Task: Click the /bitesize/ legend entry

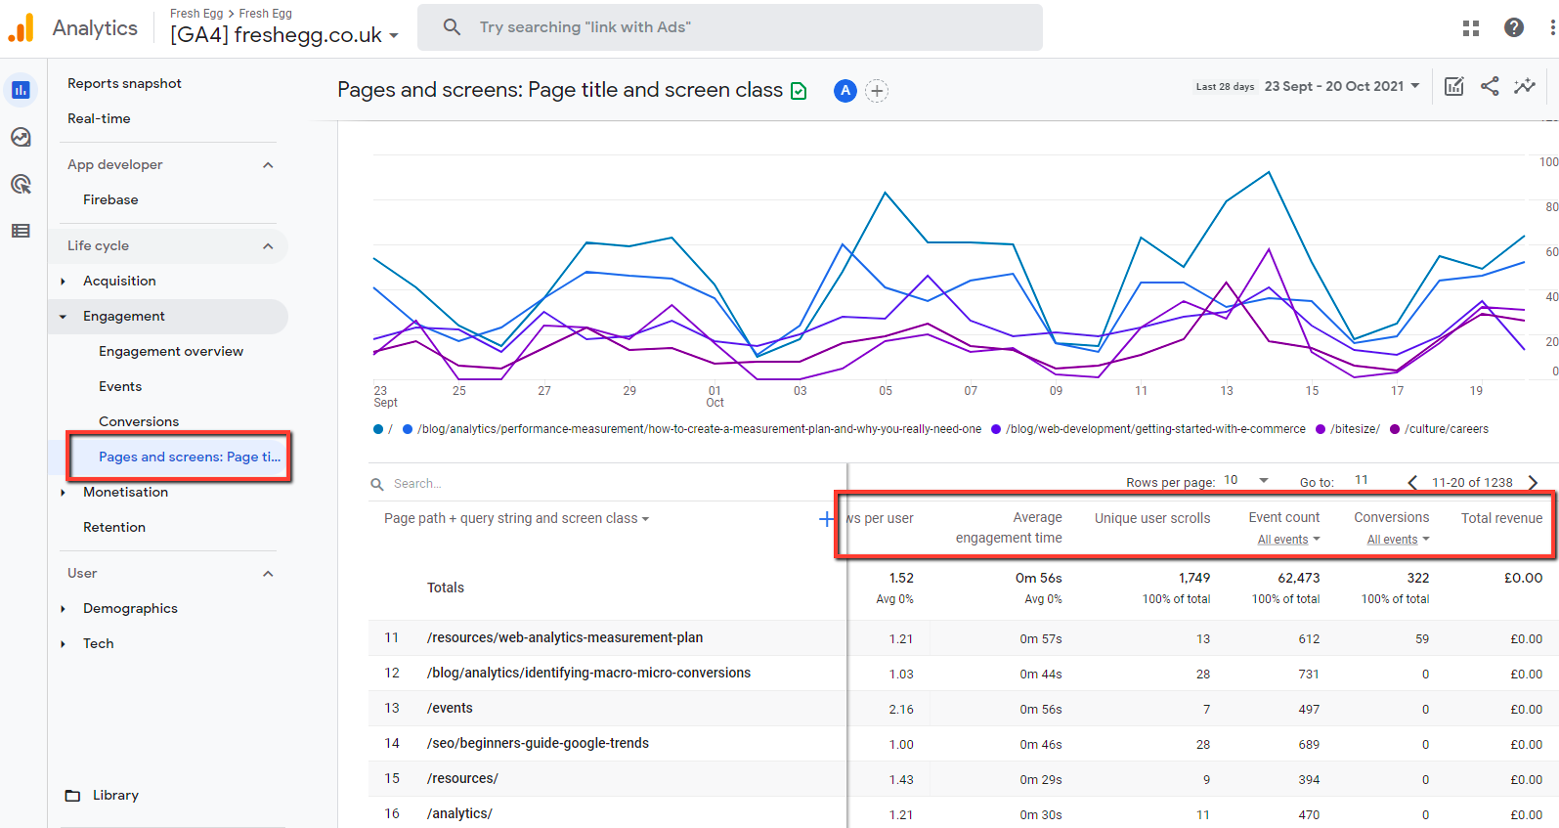Action: pos(1348,429)
